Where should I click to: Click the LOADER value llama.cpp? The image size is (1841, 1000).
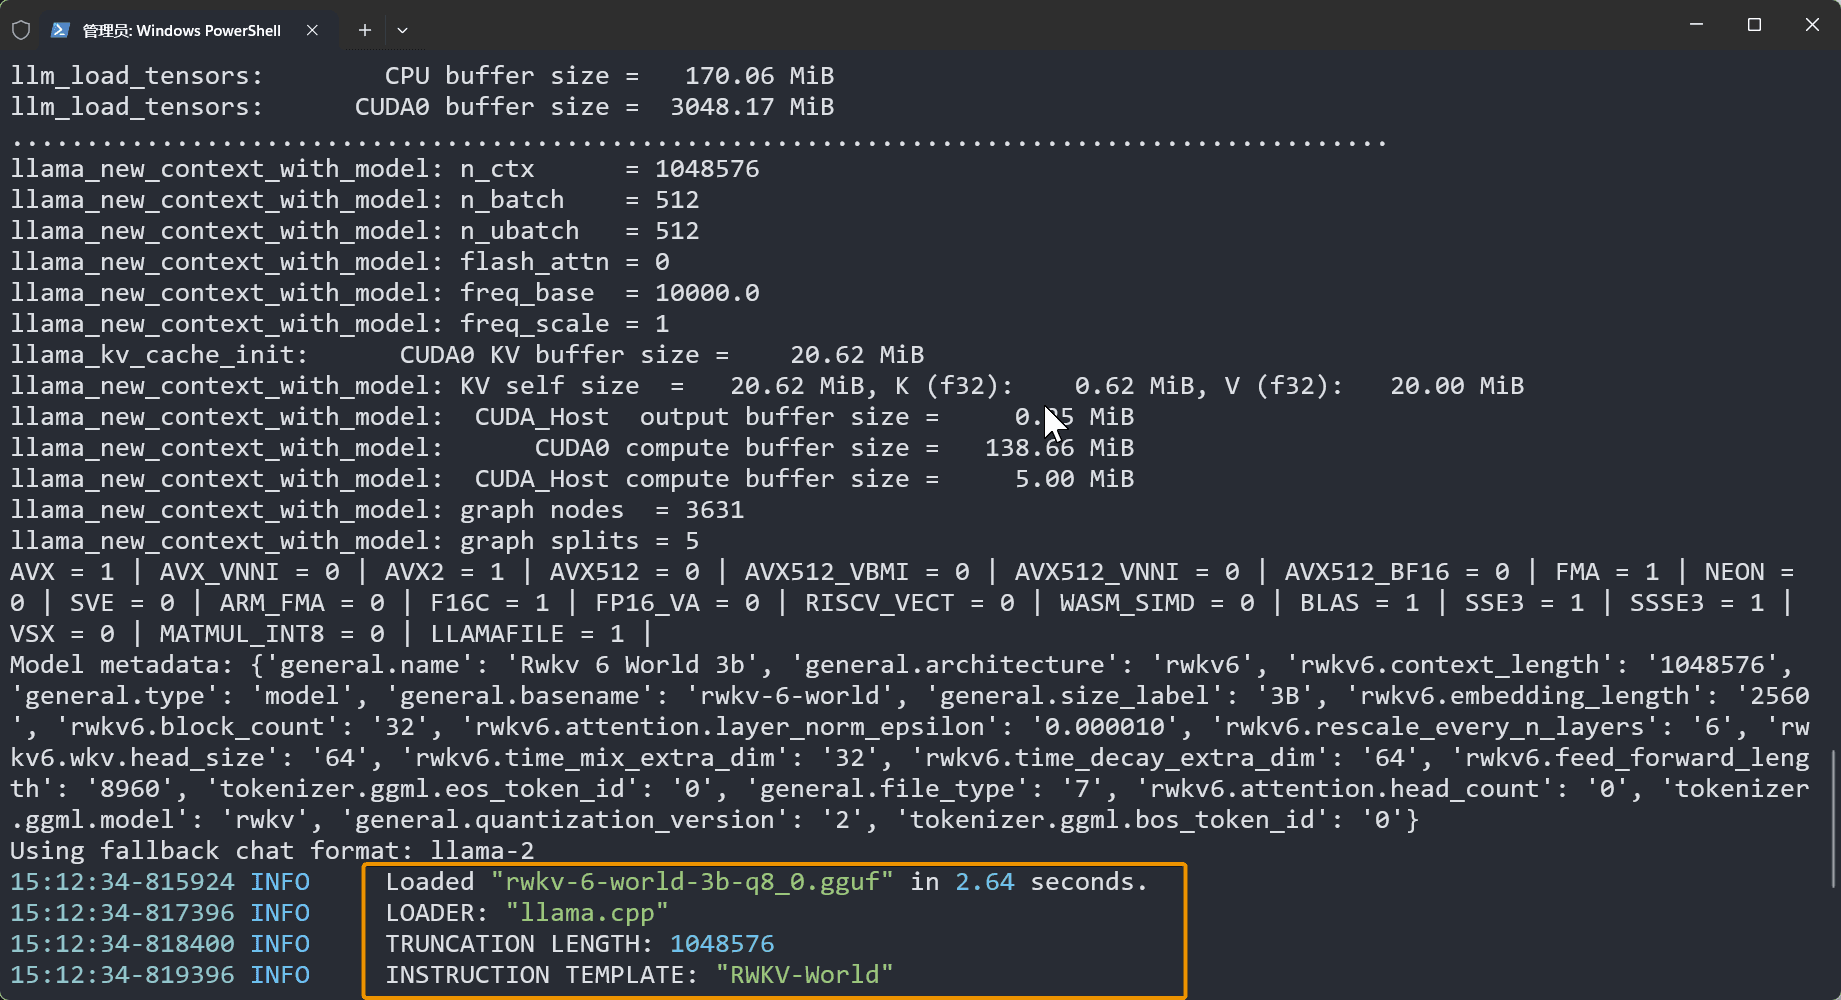pyautogui.click(x=587, y=912)
